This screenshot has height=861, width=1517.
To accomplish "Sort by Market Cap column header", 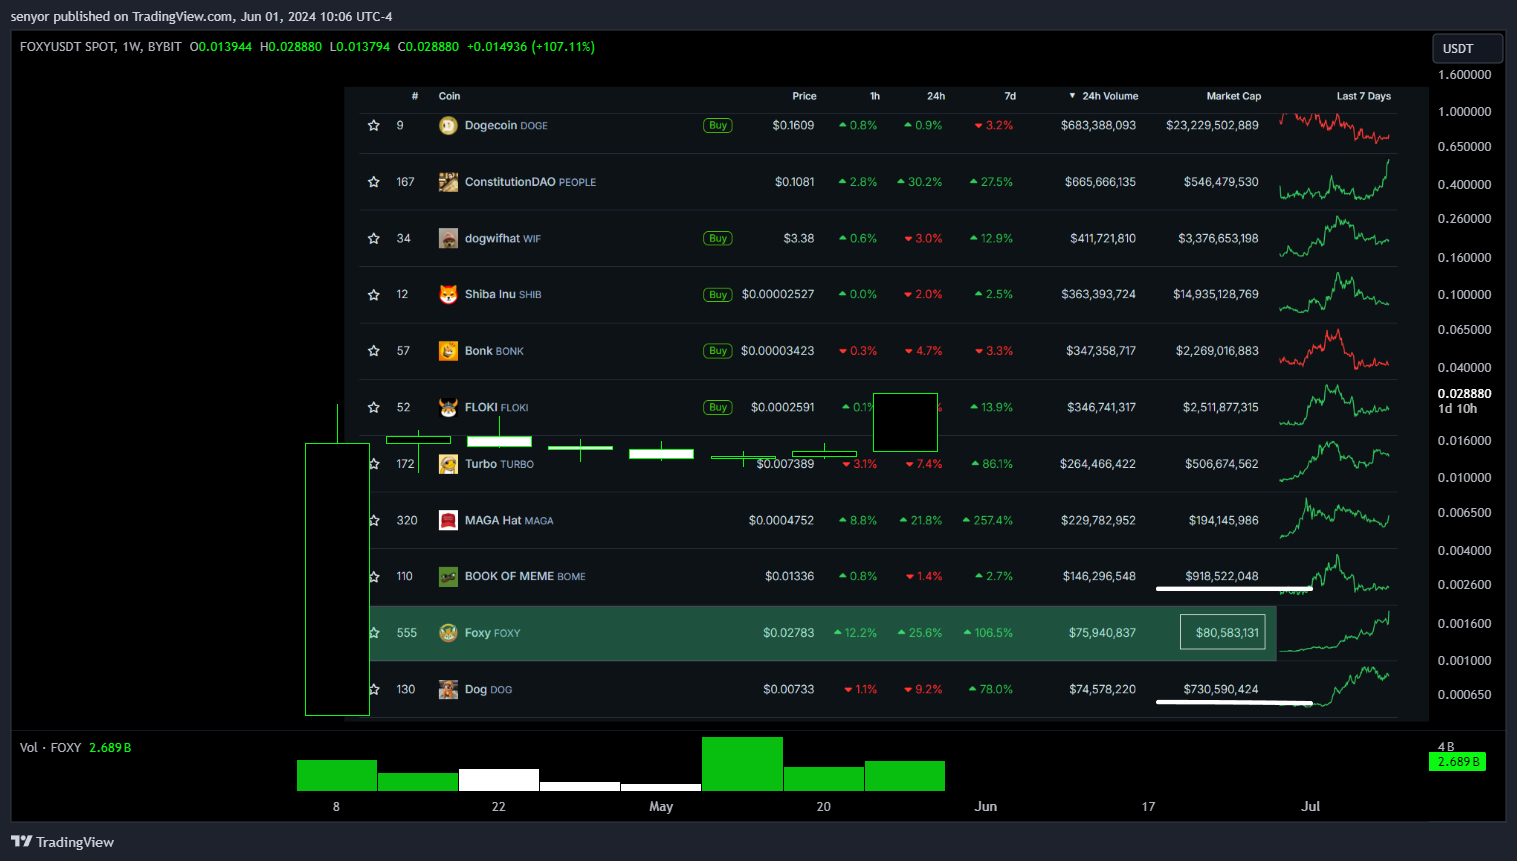I will coord(1234,96).
